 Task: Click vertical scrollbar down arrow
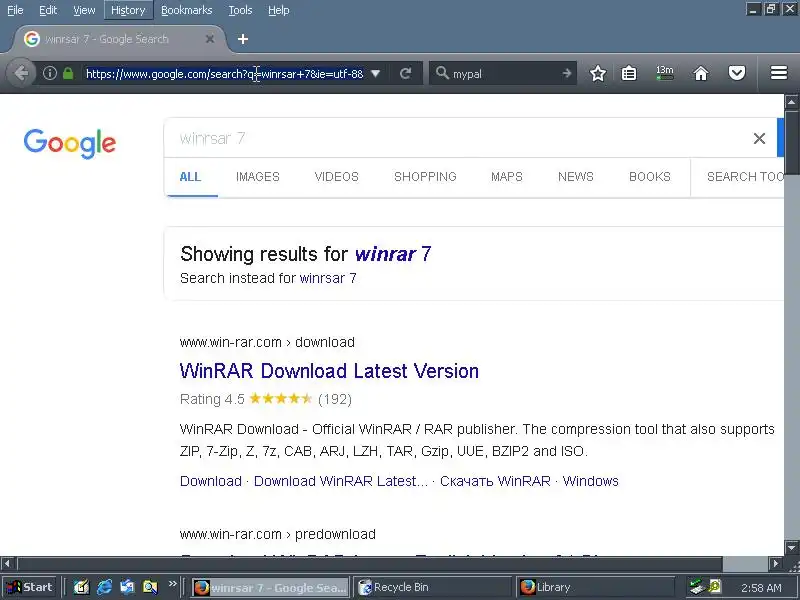click(x=791, y=547)
